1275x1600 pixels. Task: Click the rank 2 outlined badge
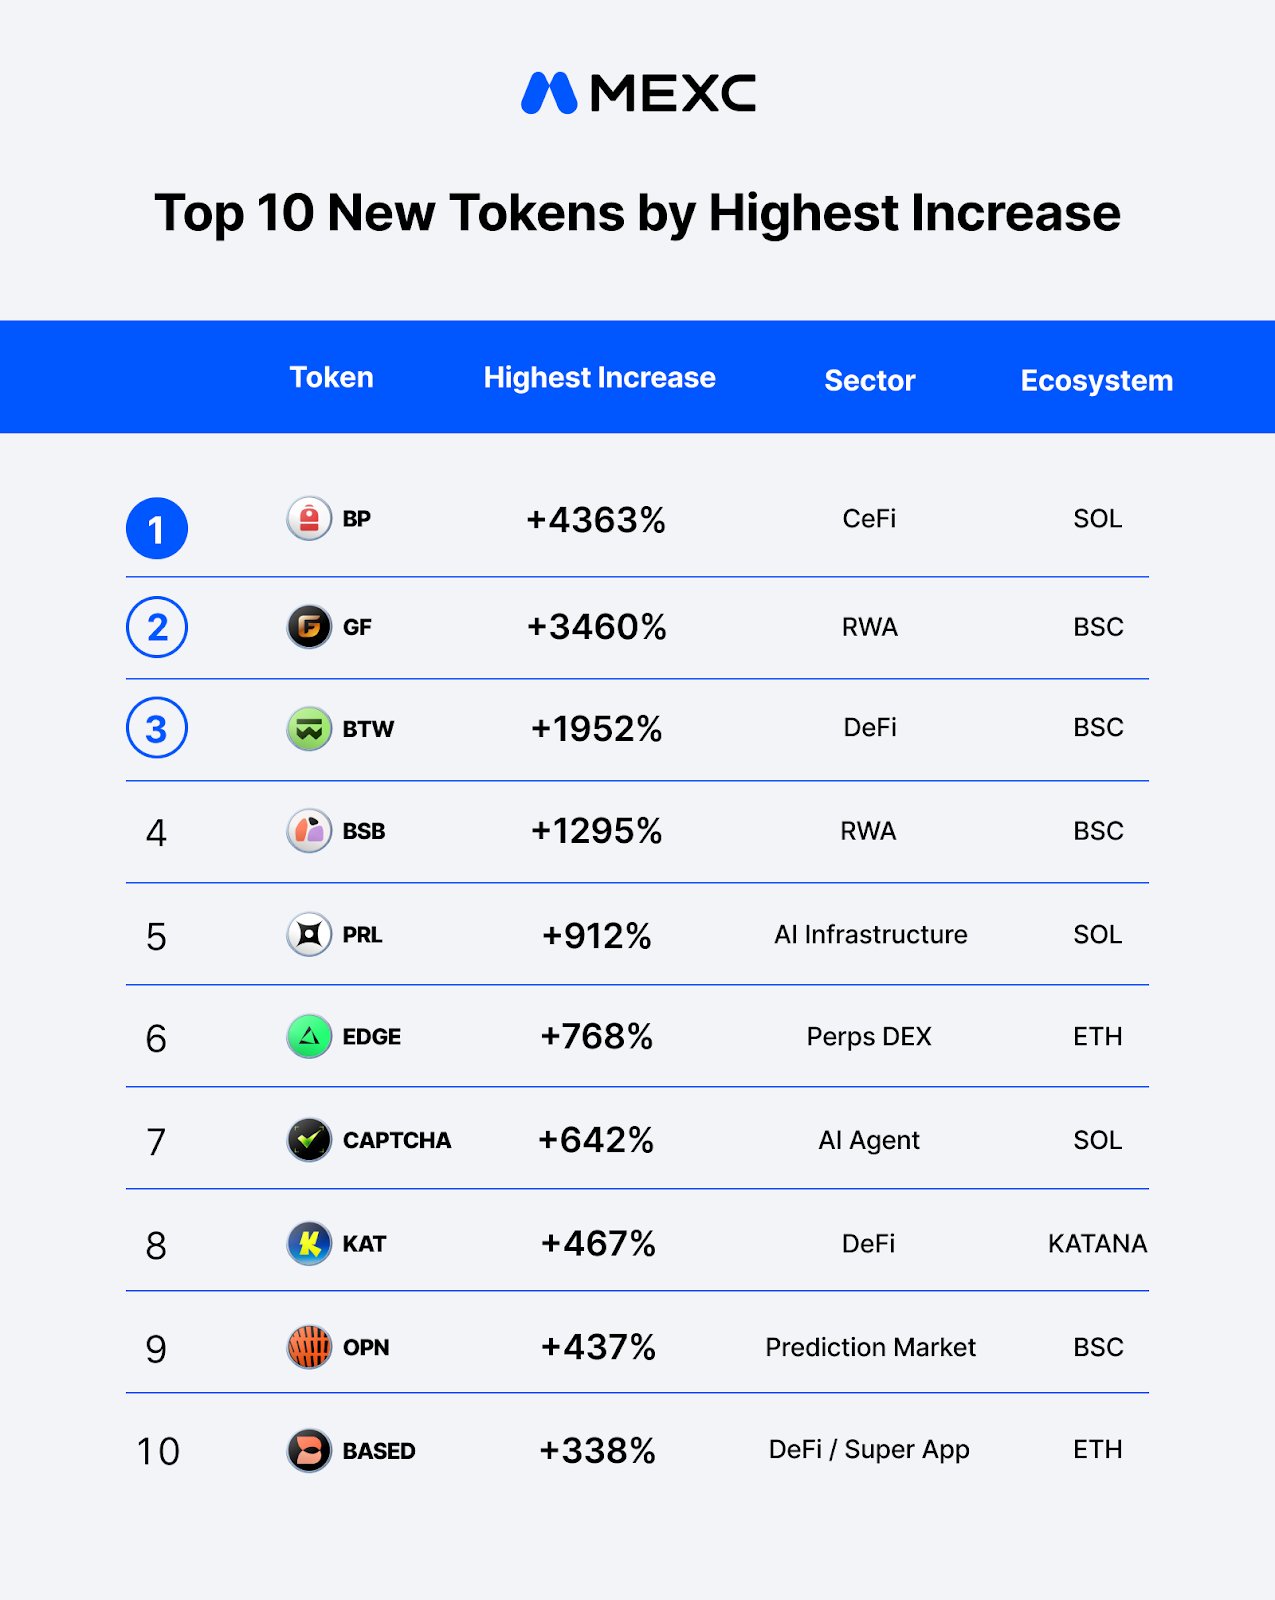(x=157, y=627)
